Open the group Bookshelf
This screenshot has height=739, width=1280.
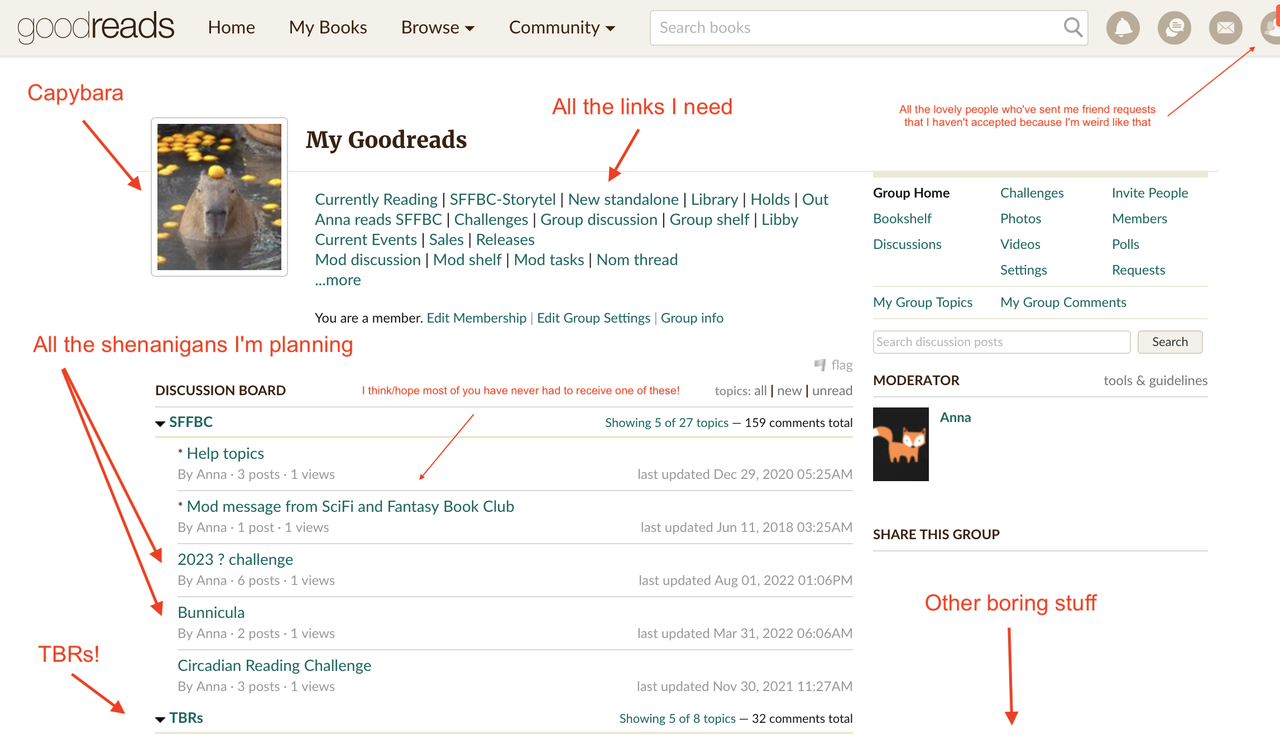click(x=902, y=219)
